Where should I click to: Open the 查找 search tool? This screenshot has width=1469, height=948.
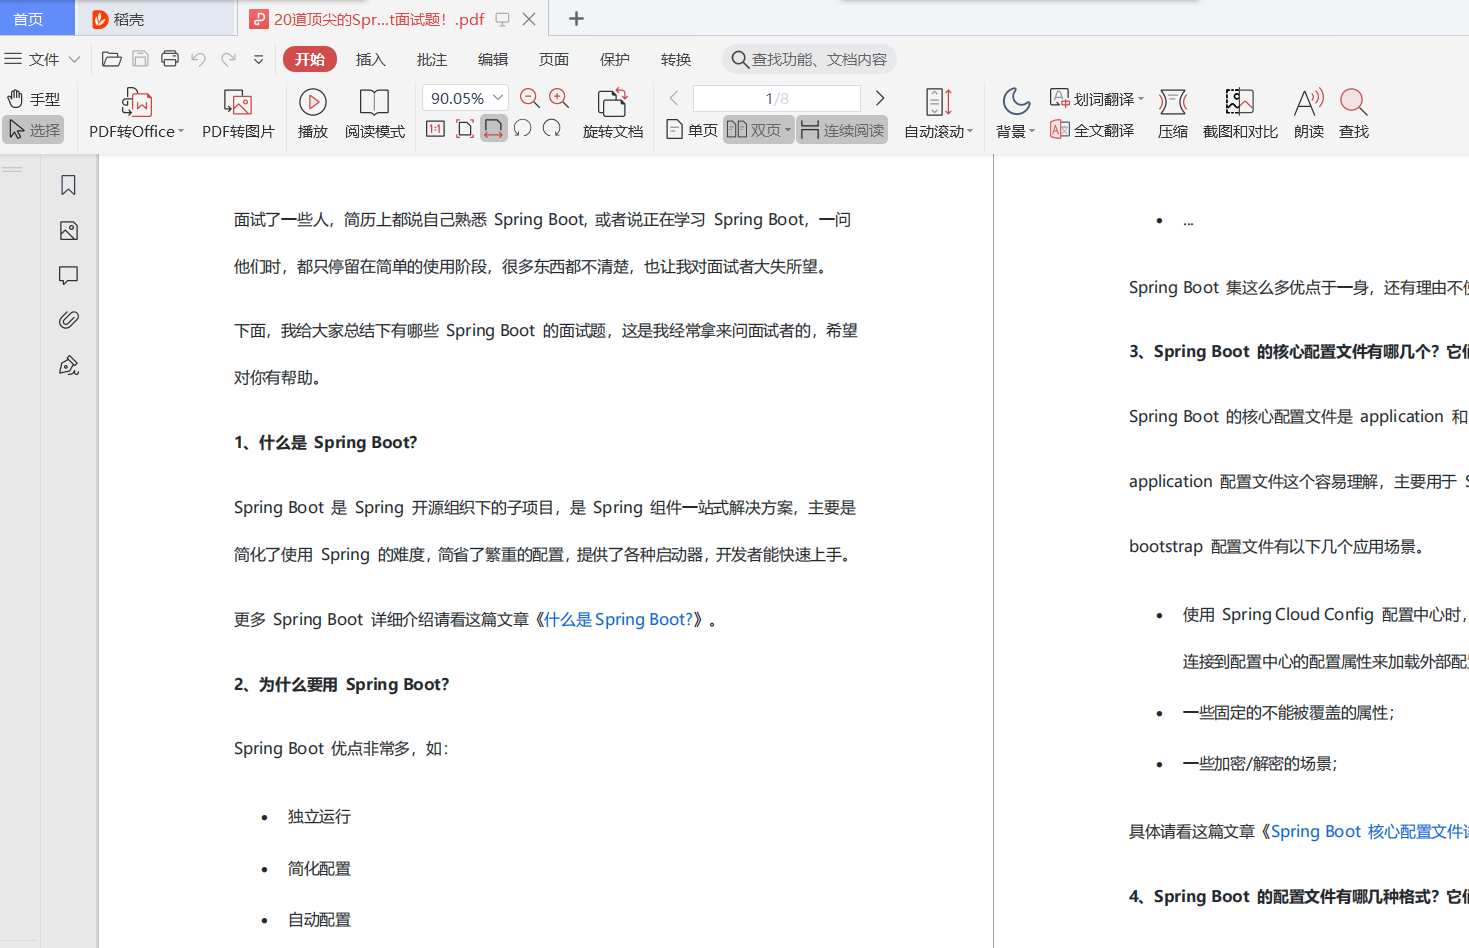[1353, 112]
